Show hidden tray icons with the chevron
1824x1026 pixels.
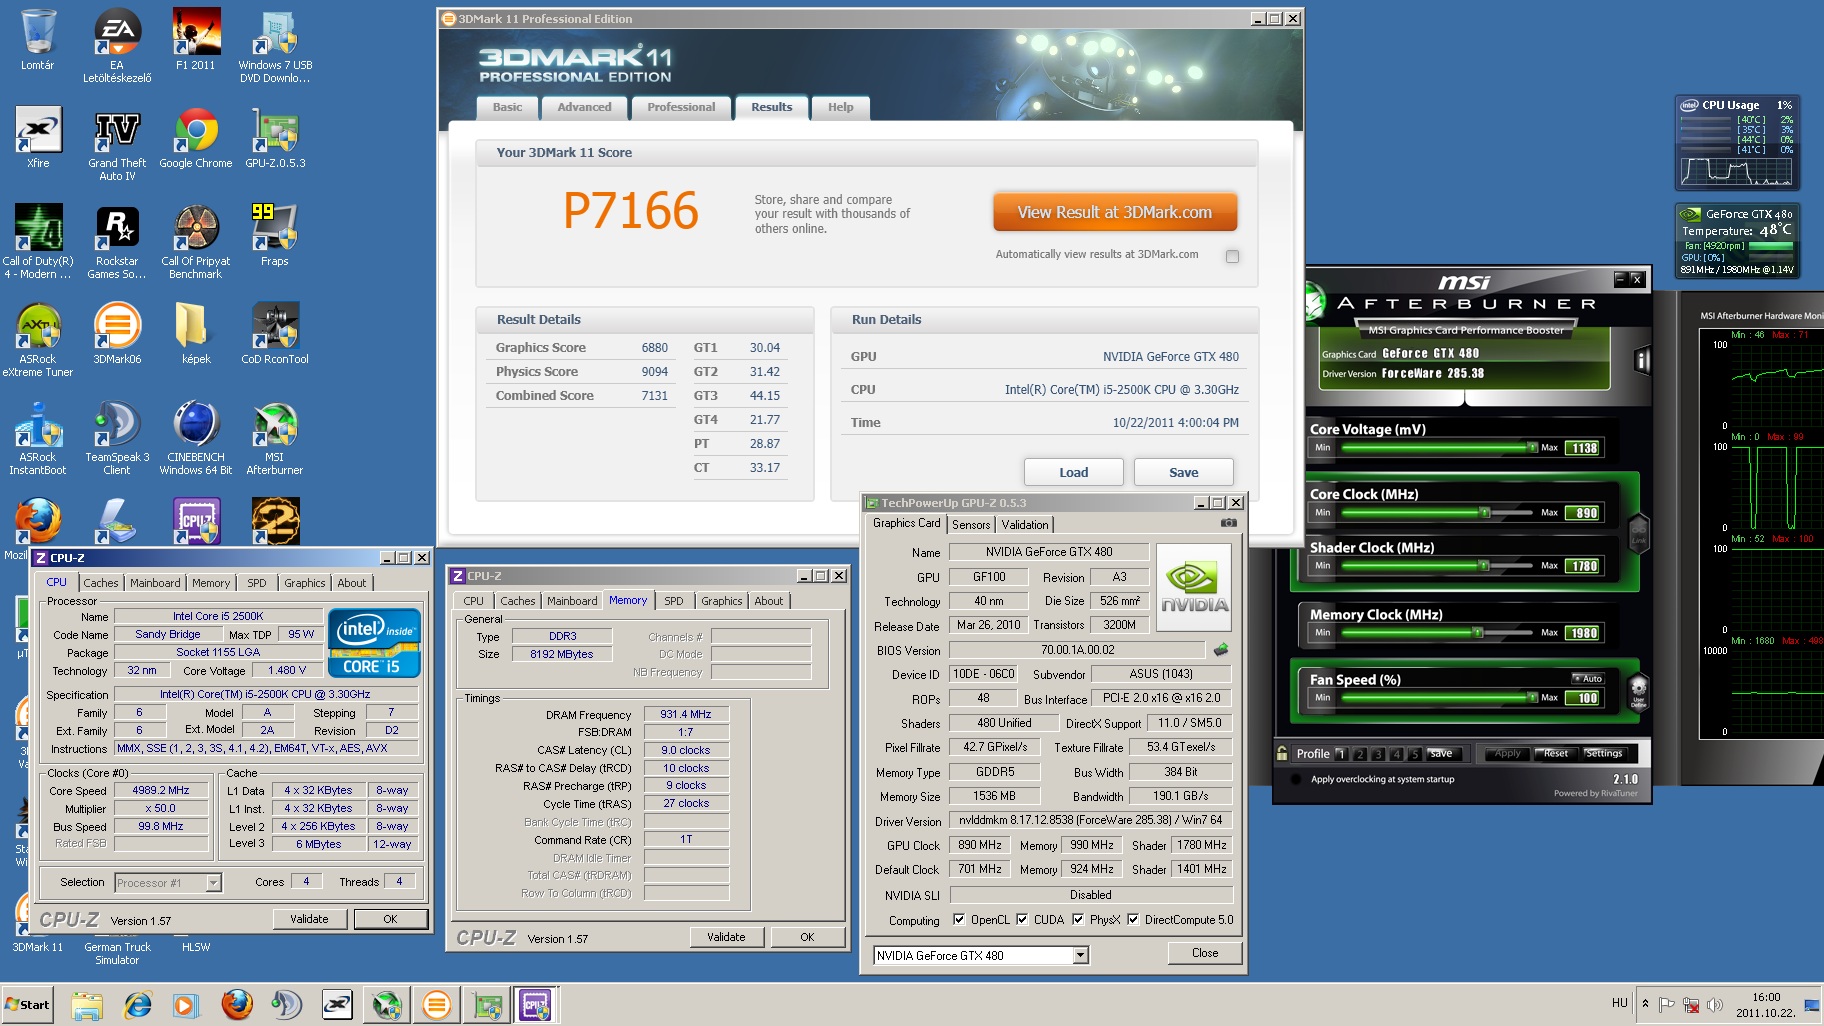[x=1645, y=1004]
